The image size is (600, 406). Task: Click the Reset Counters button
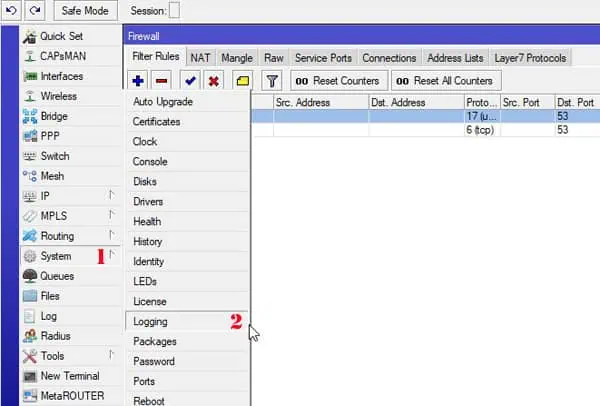(x=339, y=81)
